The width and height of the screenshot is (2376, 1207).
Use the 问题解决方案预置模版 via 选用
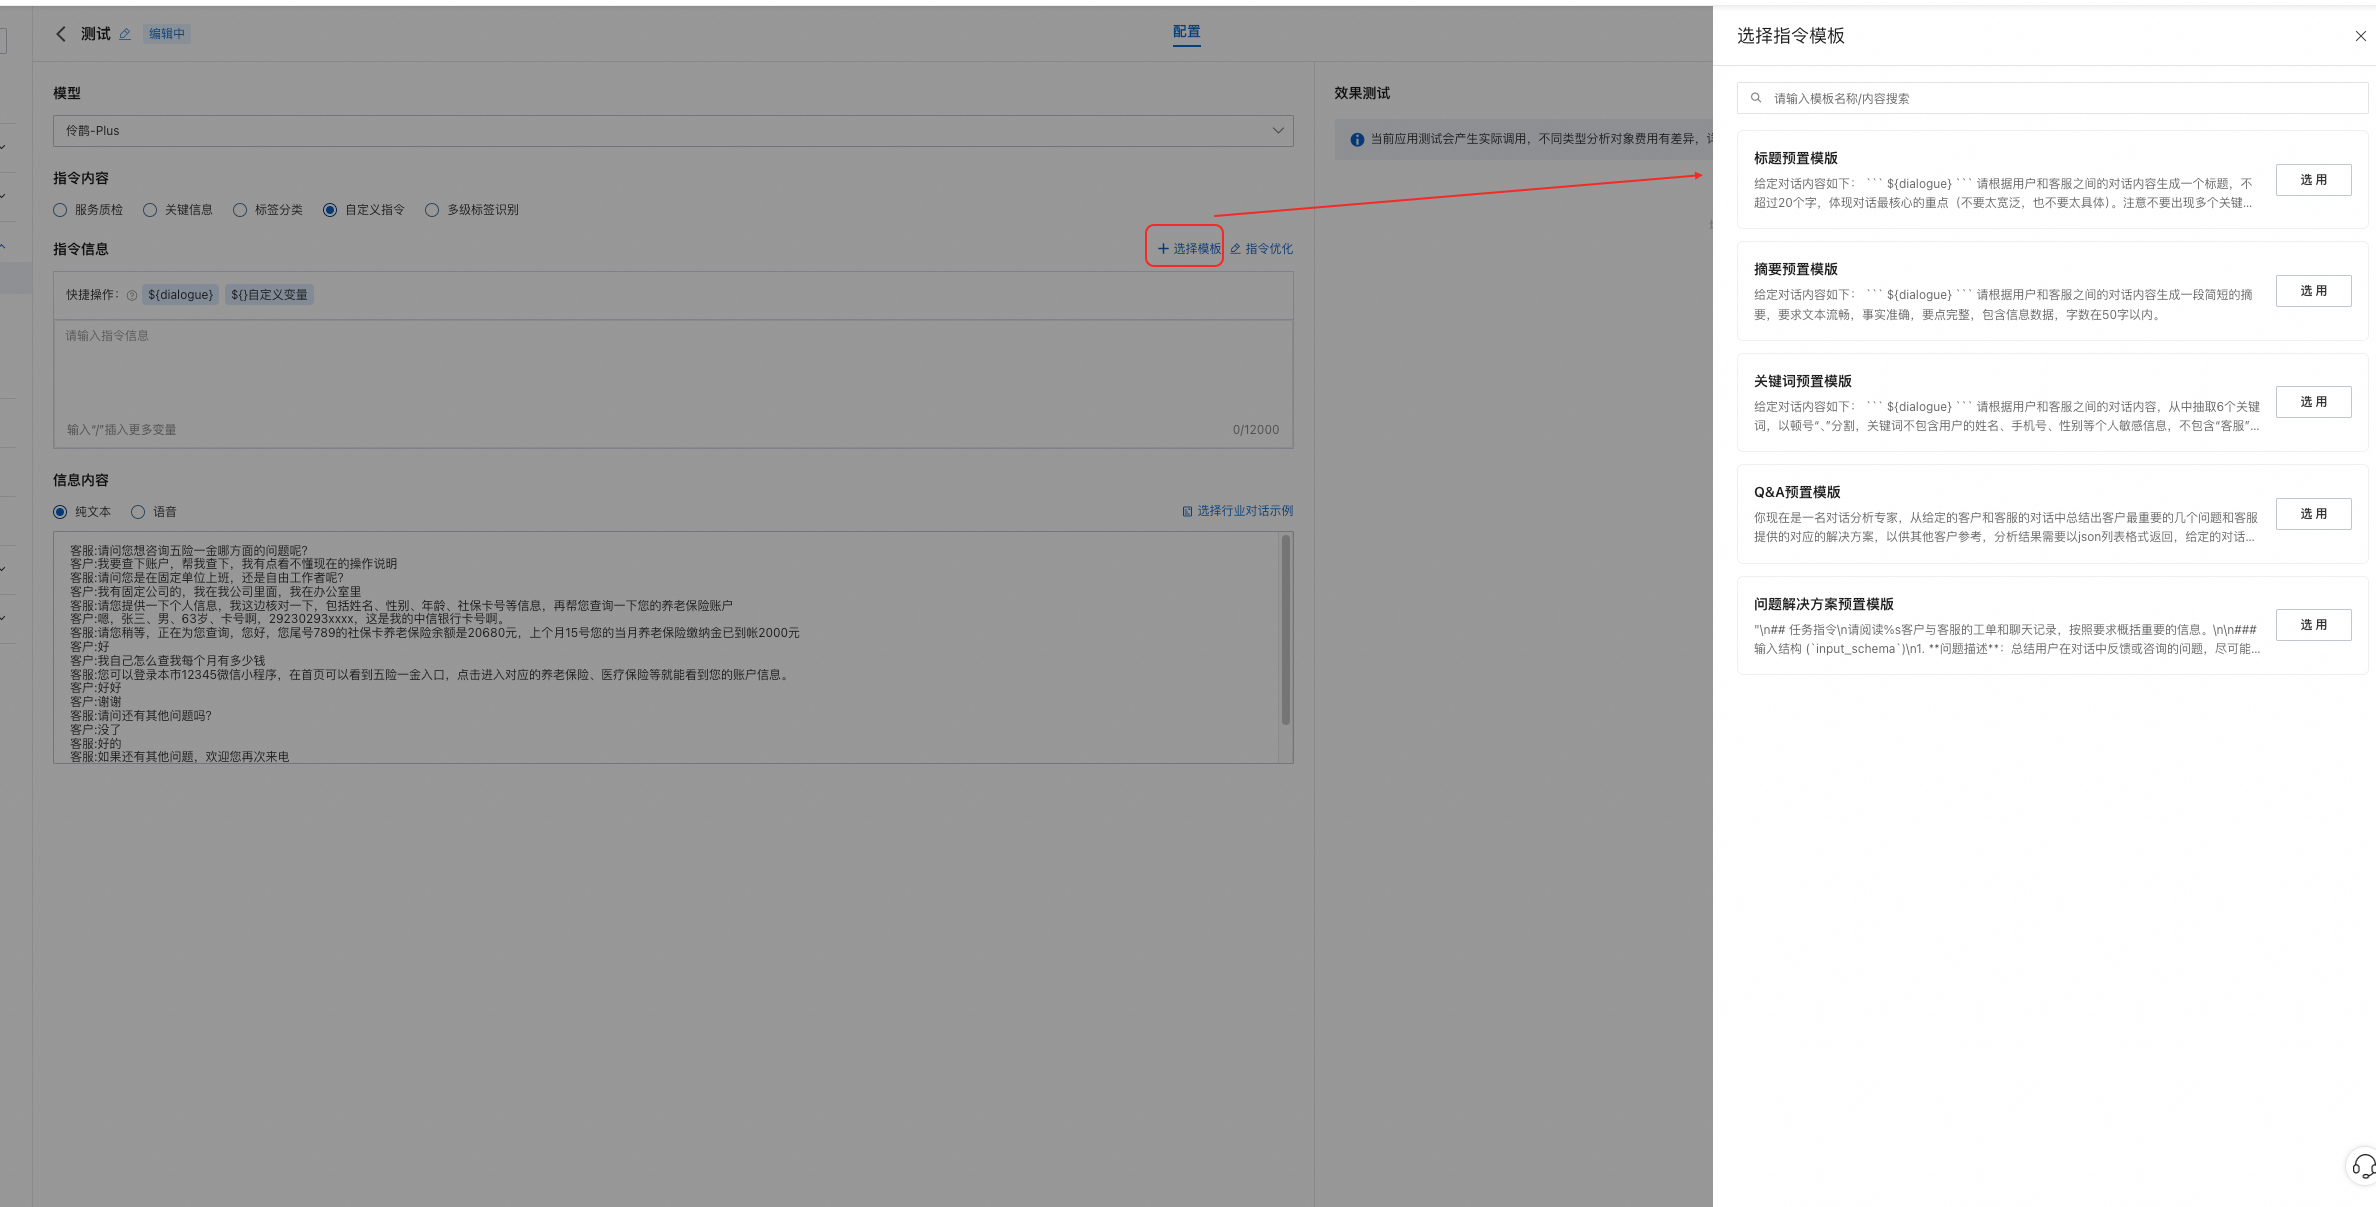2313,625
